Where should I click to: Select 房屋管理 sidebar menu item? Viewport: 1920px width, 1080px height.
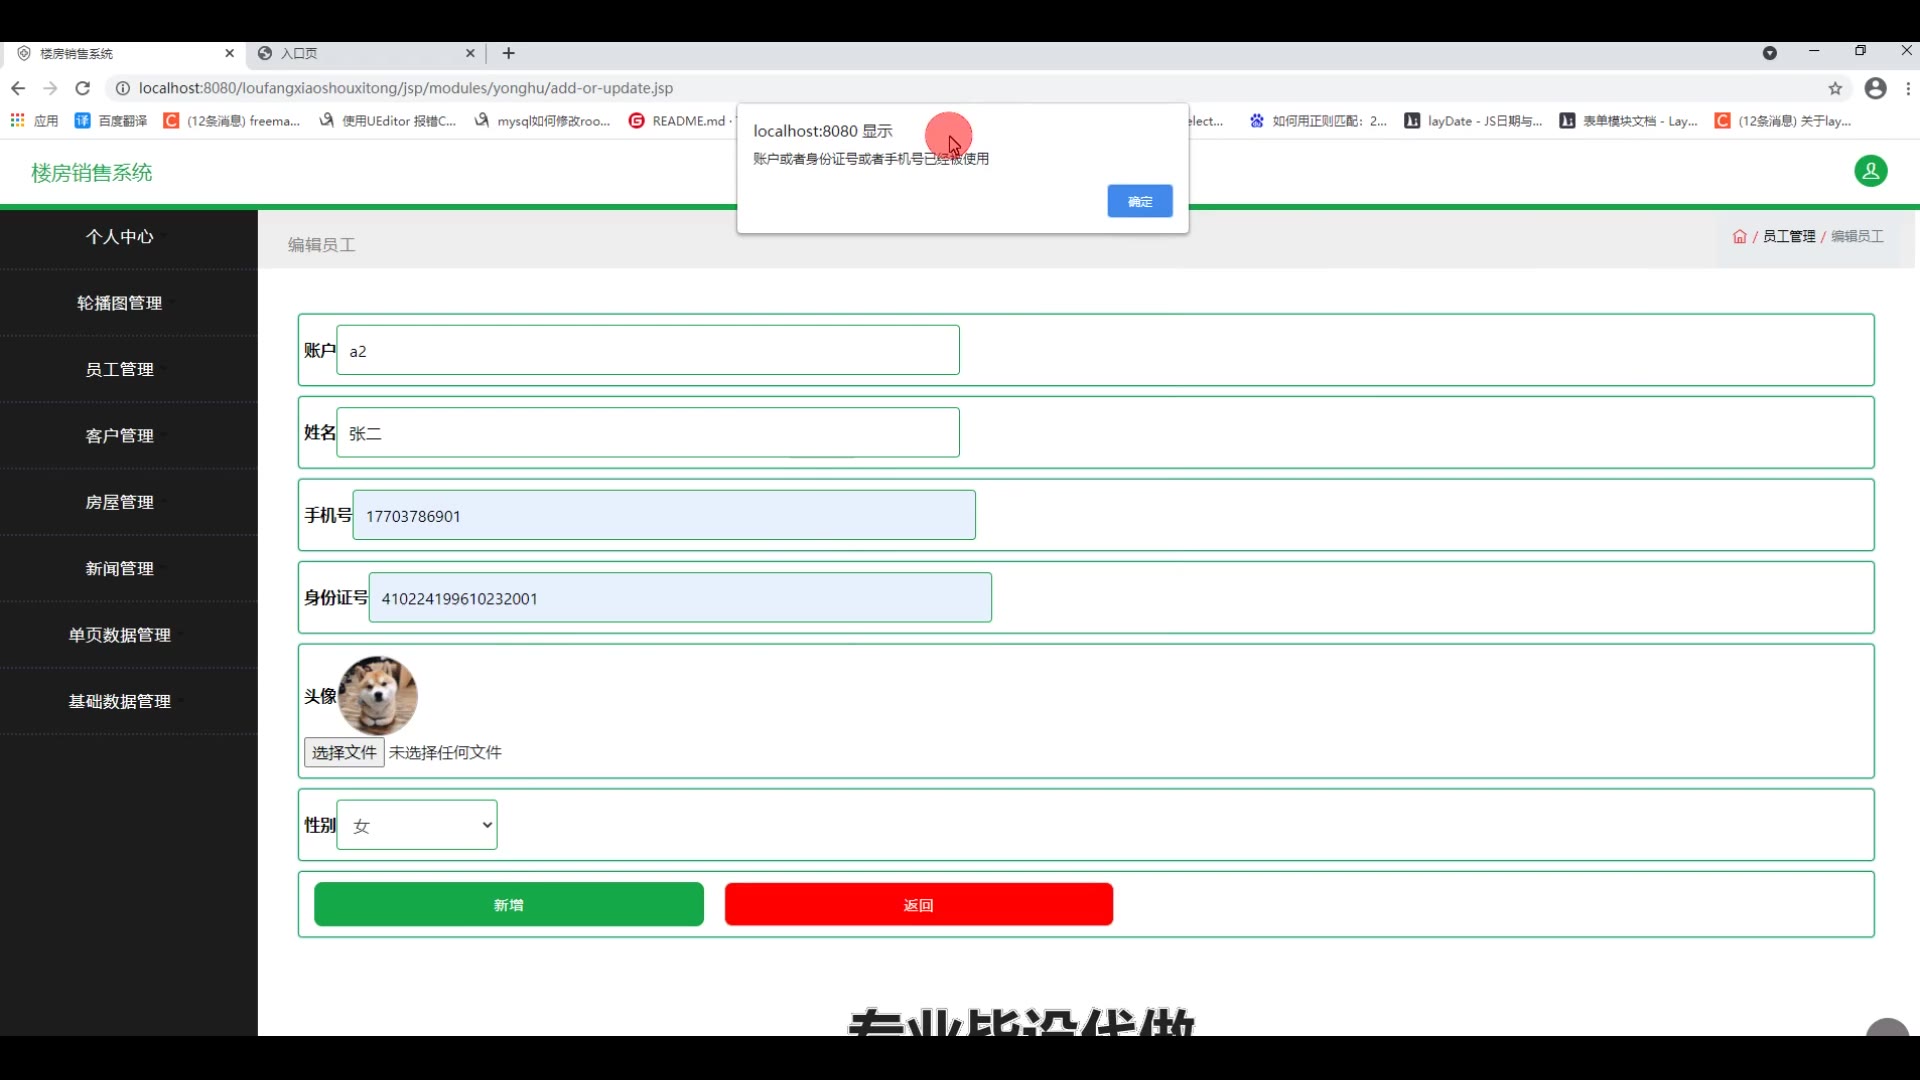coord(119,502)
